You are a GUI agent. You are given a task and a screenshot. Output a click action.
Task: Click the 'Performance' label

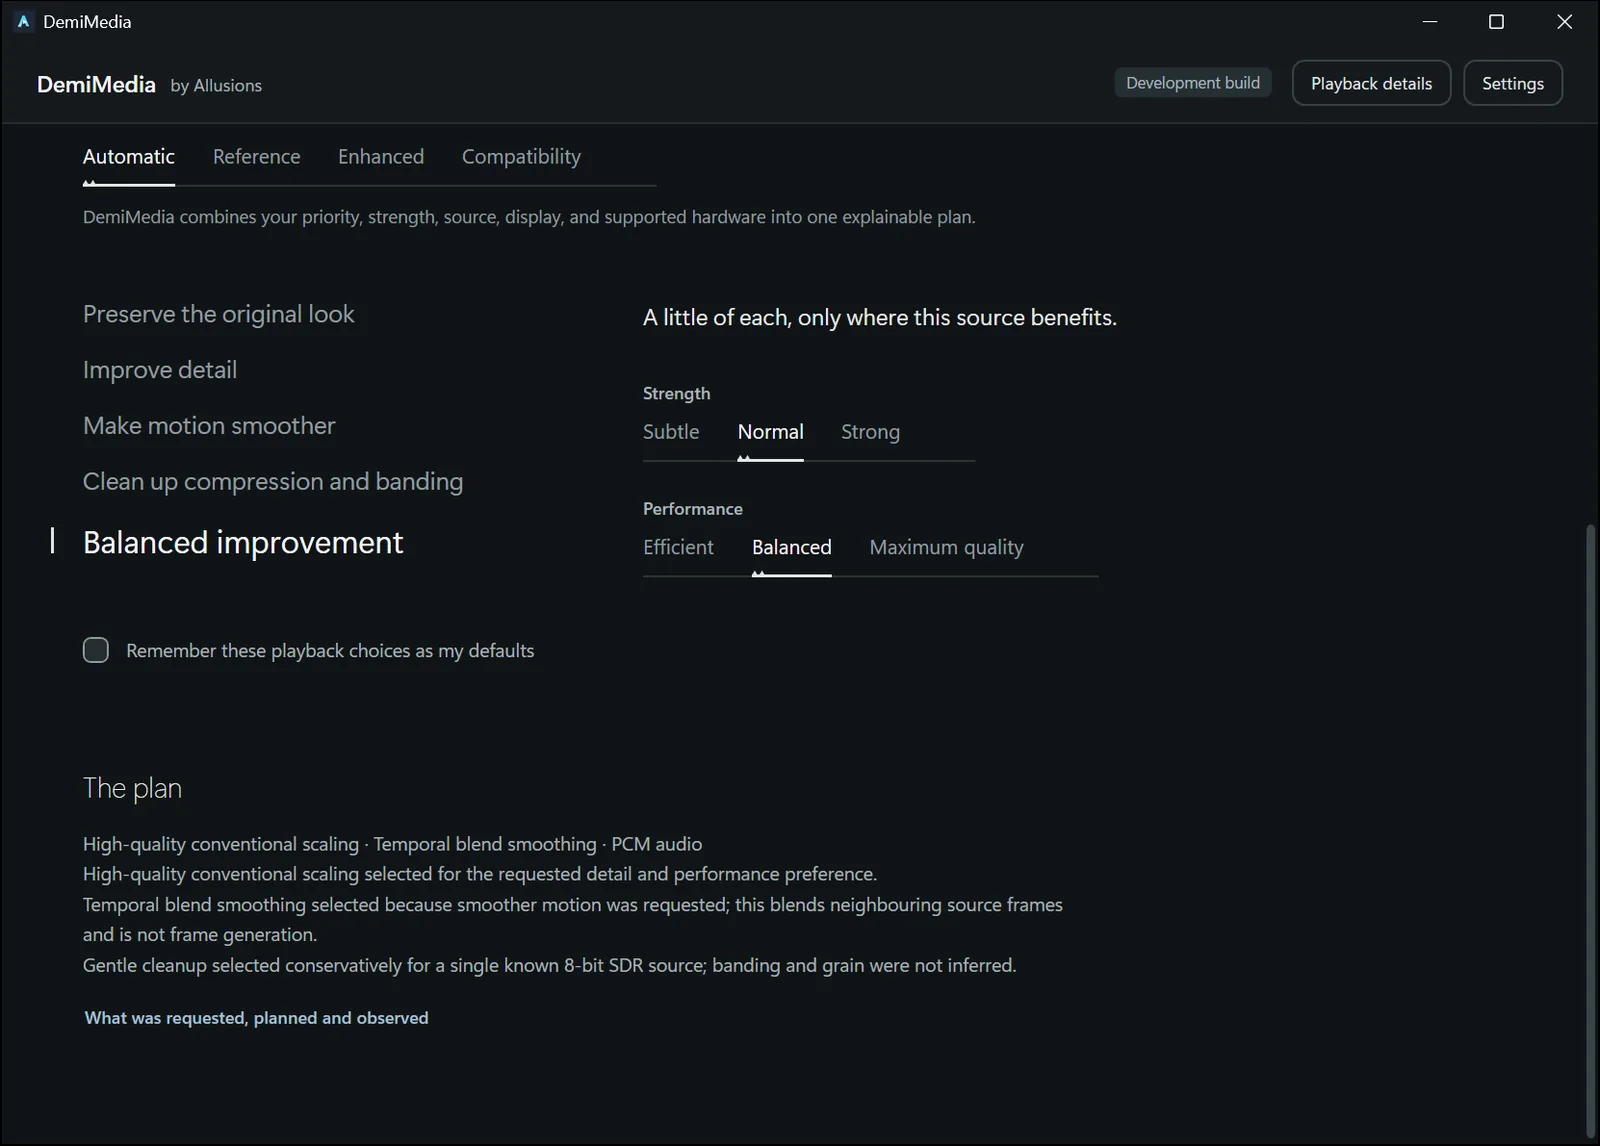[x=693, y=509]
